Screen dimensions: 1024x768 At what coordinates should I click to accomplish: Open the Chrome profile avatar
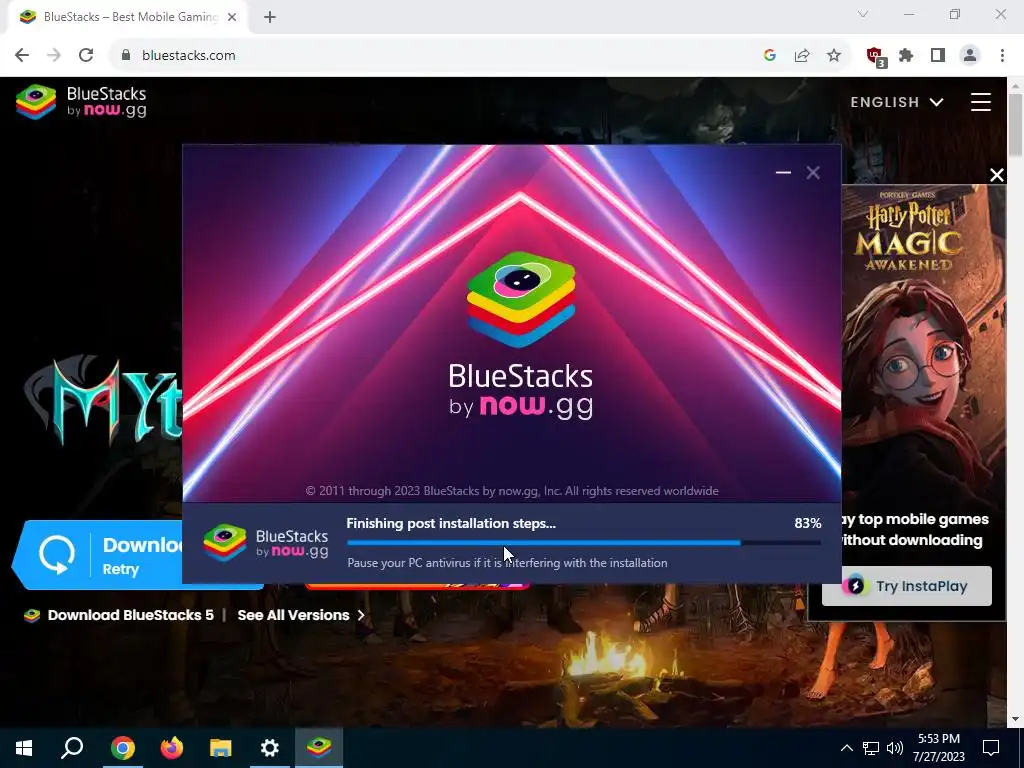tap(970, 56)
